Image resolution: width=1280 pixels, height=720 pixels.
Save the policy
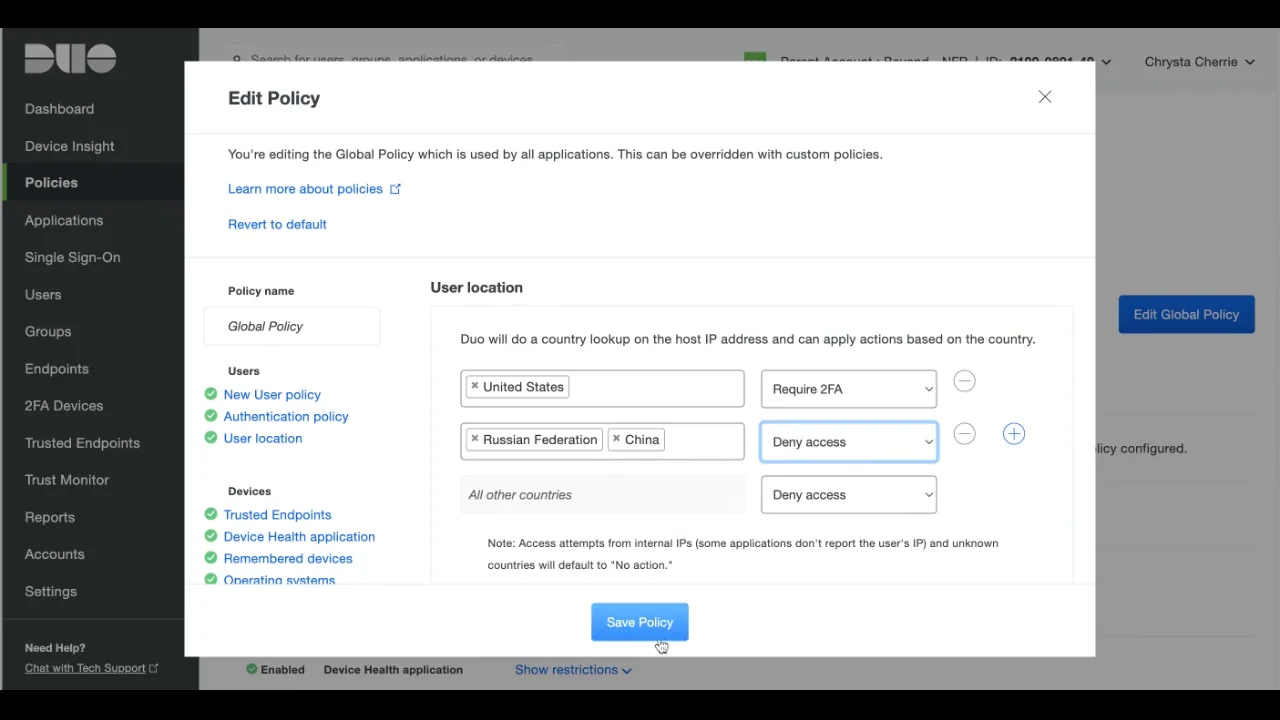640,622
